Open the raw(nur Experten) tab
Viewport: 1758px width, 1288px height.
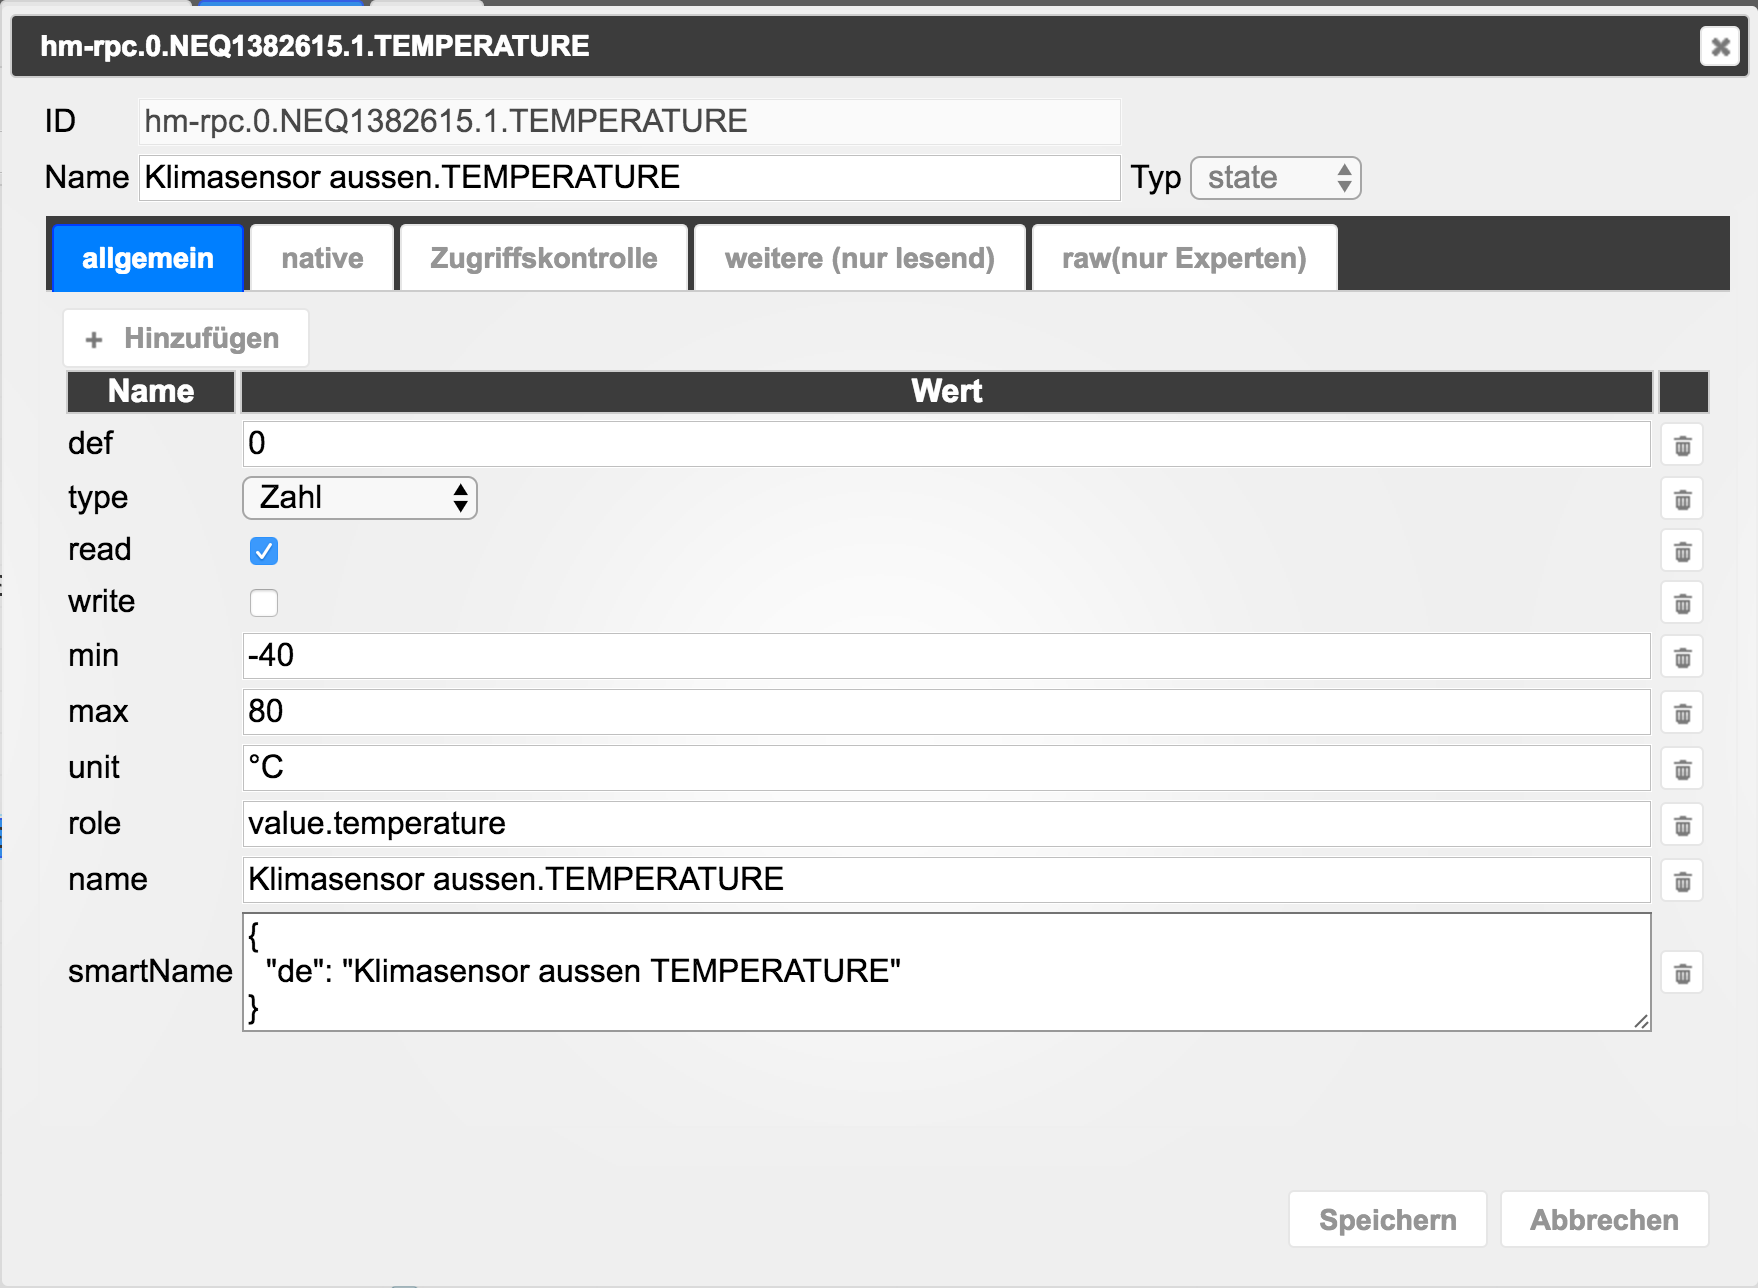click(1184, 258)
